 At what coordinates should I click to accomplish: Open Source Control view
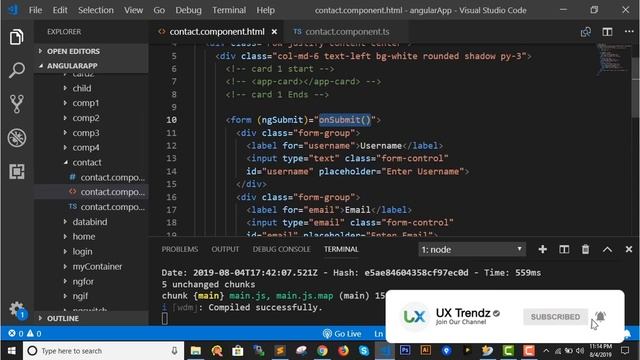(x=16, y=104)
